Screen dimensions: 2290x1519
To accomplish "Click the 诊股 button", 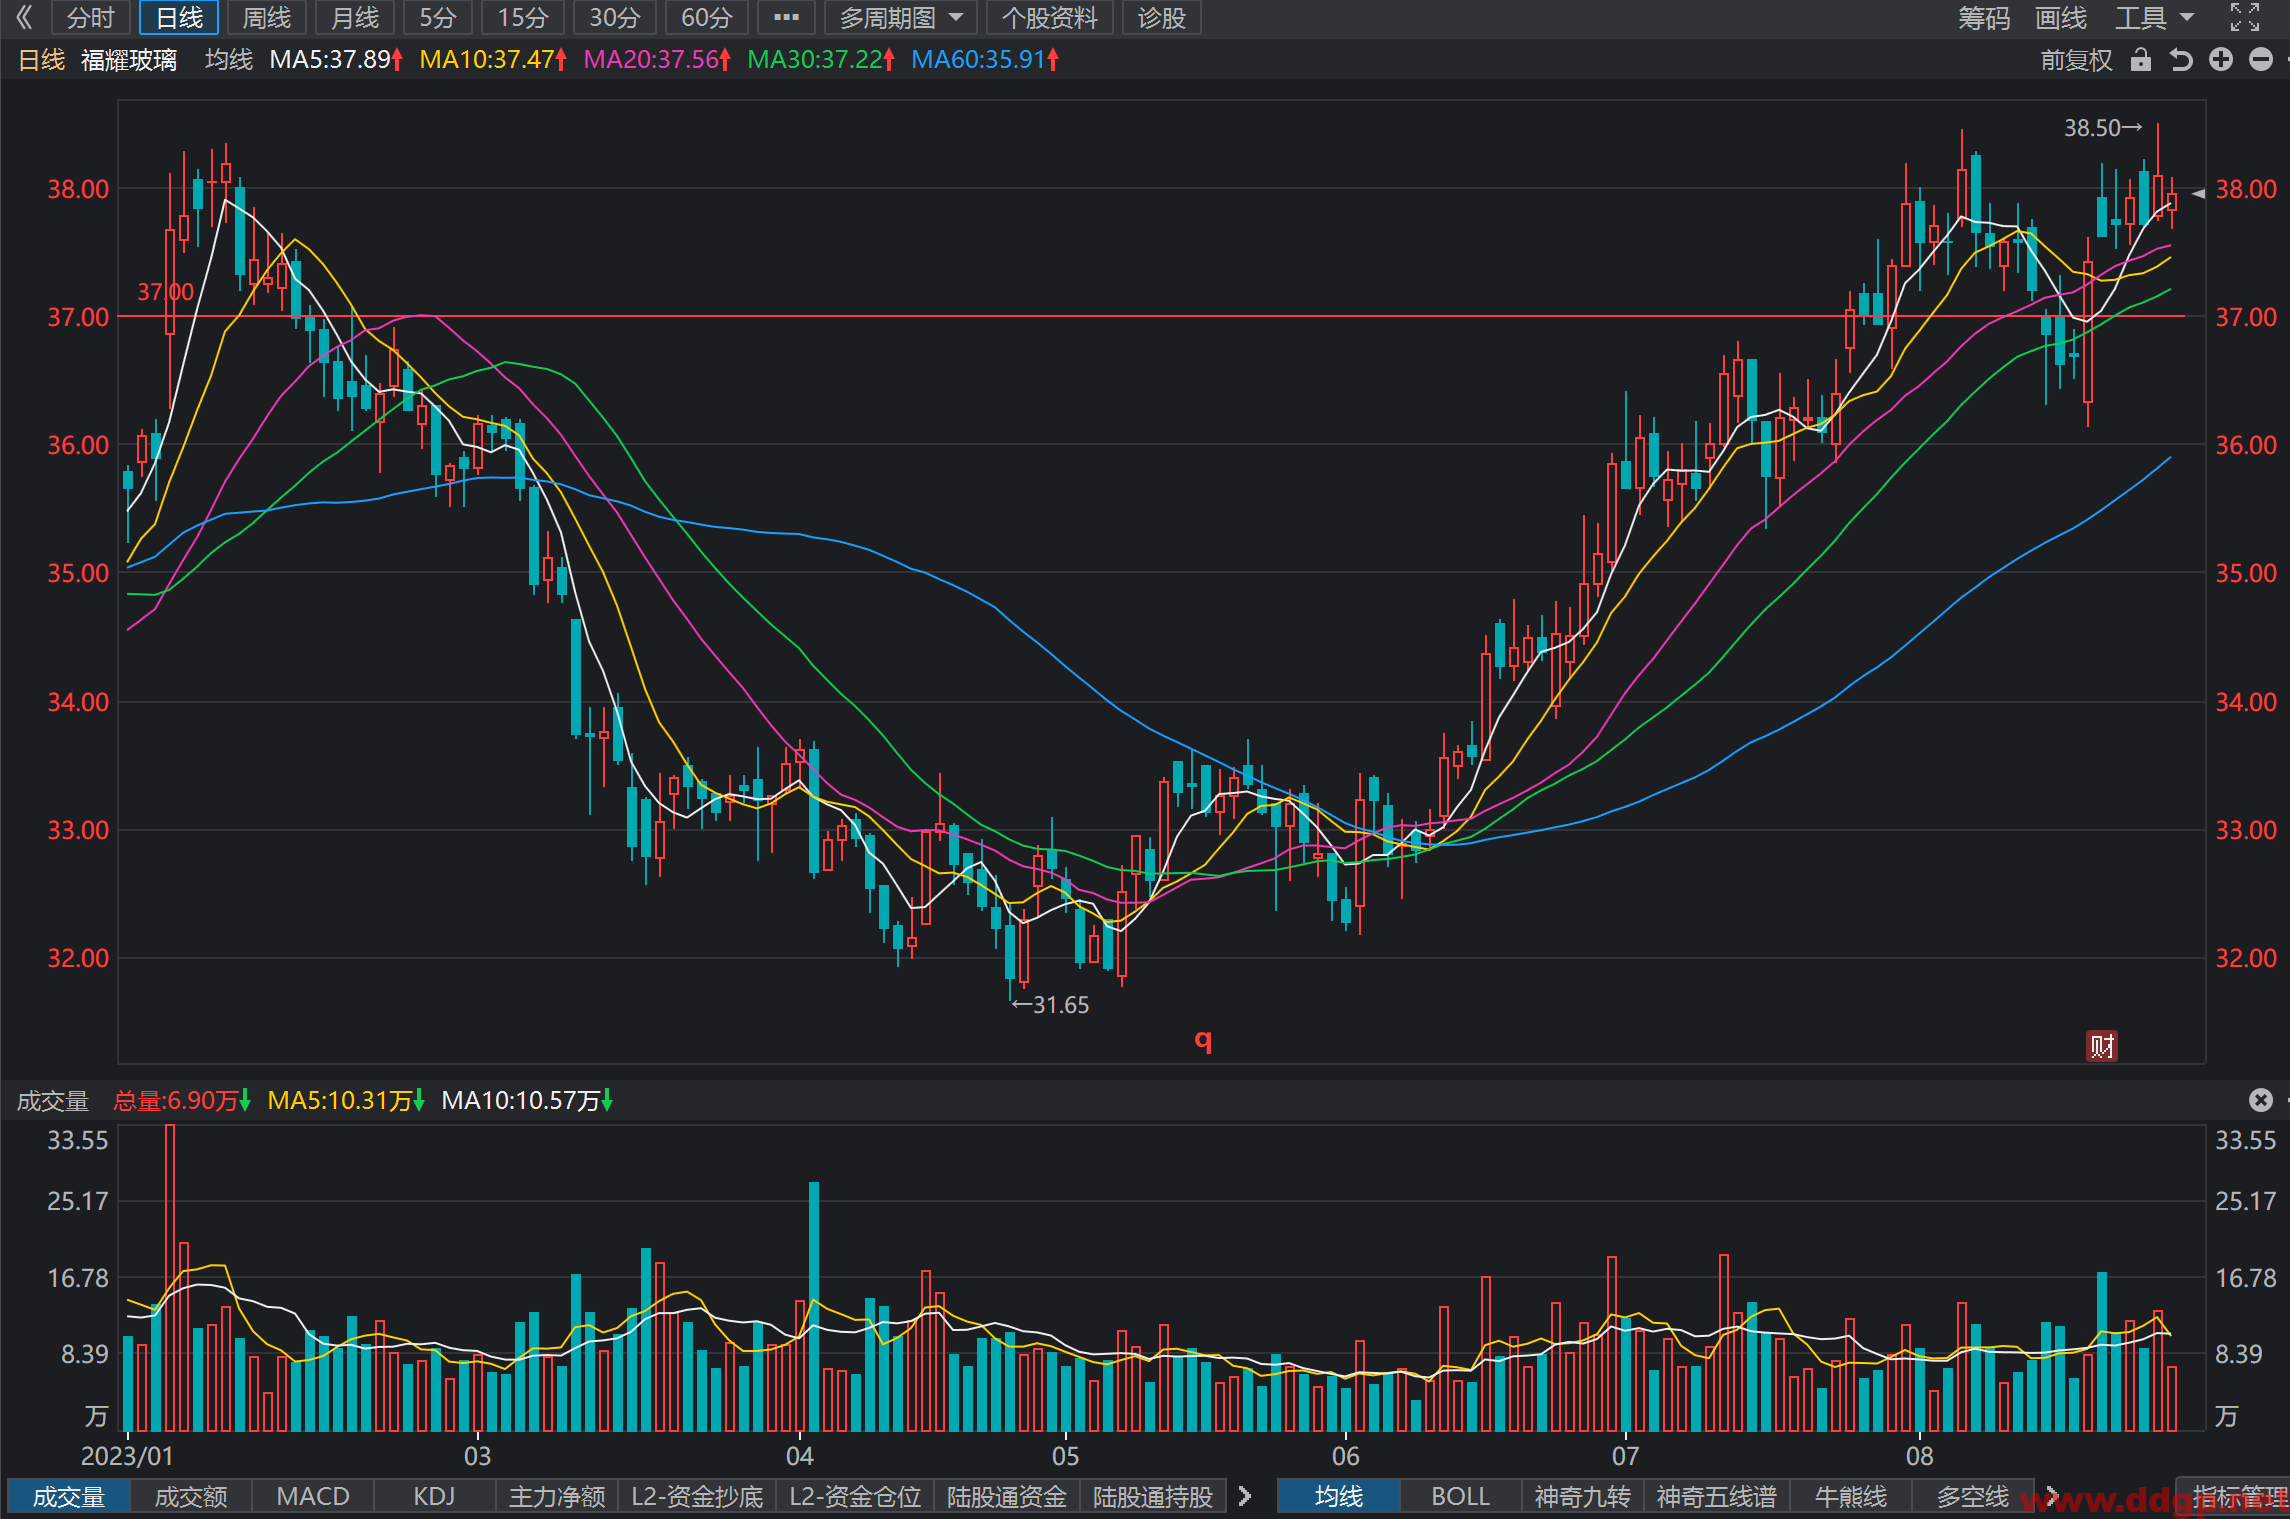I will click(x=1161, y=17).
